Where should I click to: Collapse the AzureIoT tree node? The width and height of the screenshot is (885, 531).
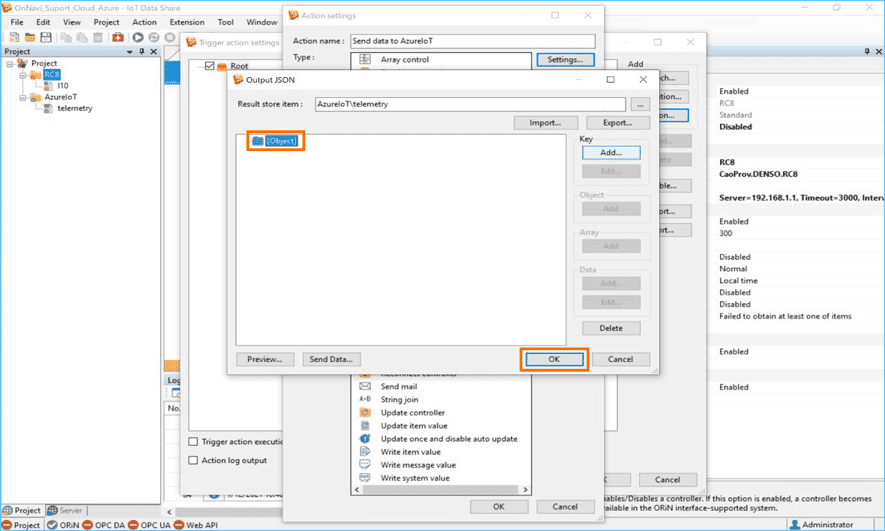(23, 98)
